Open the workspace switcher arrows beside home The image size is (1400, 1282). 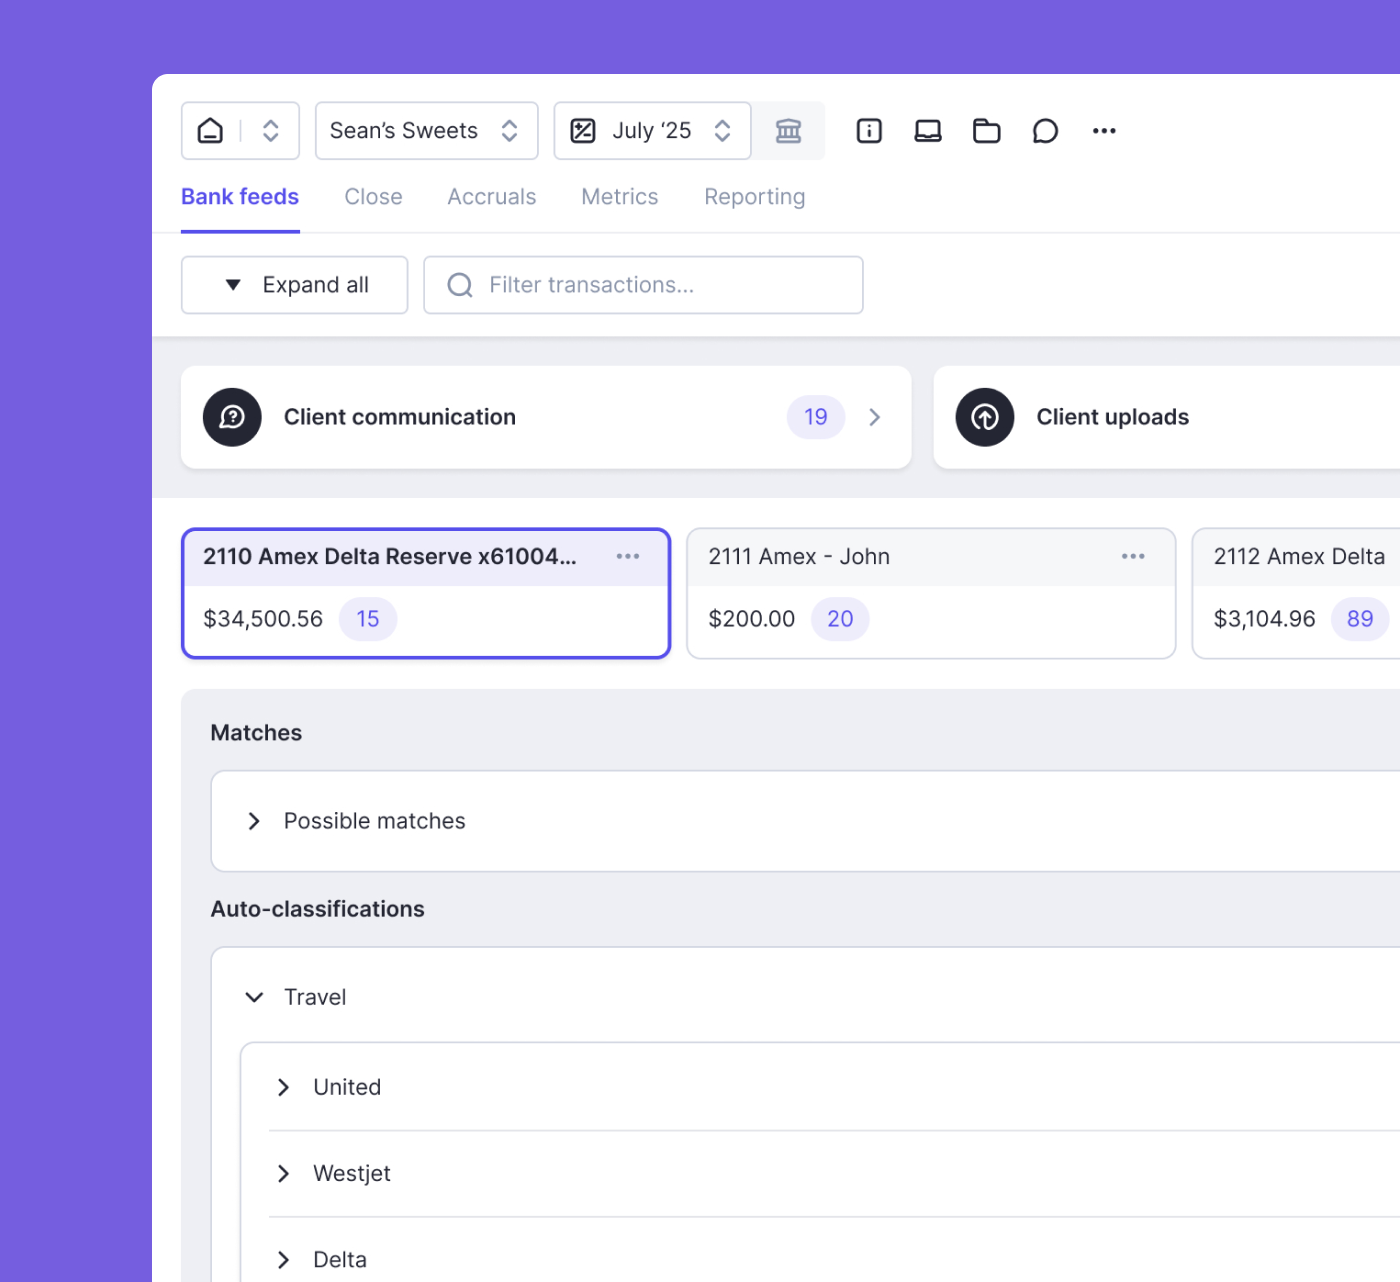click(270, 131)
